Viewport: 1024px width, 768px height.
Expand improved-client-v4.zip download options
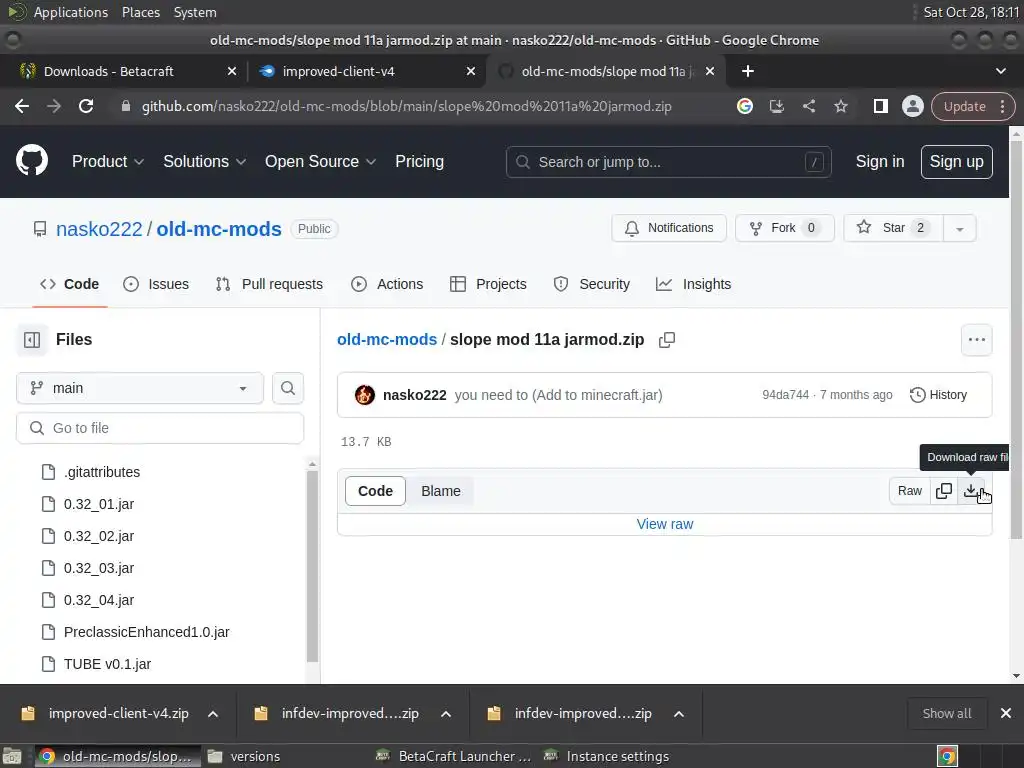pyautogui.click(x=213, y=713)
